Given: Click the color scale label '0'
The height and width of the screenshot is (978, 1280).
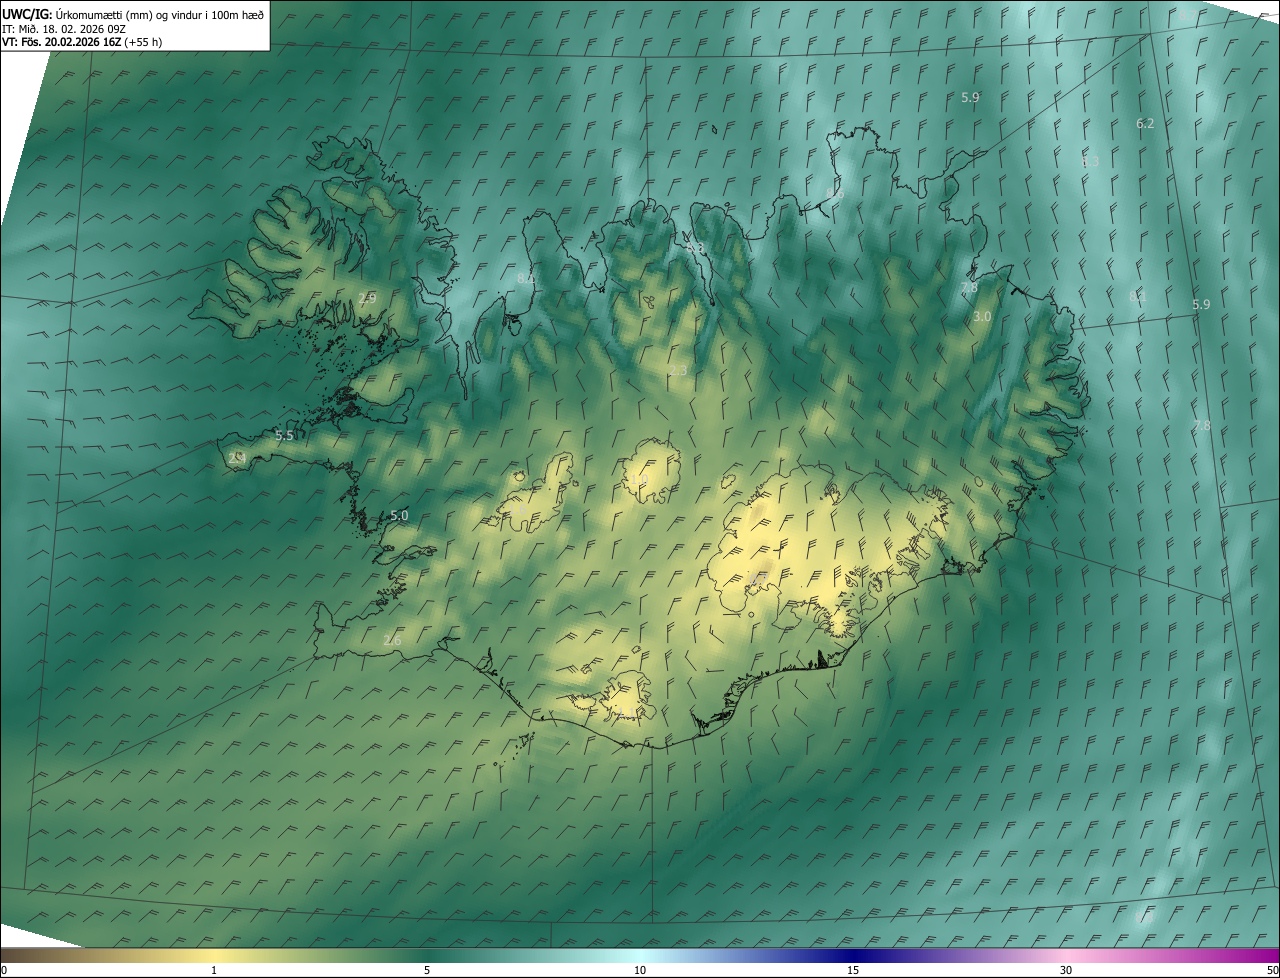Looking at the screenshot, I should point(4,970).
